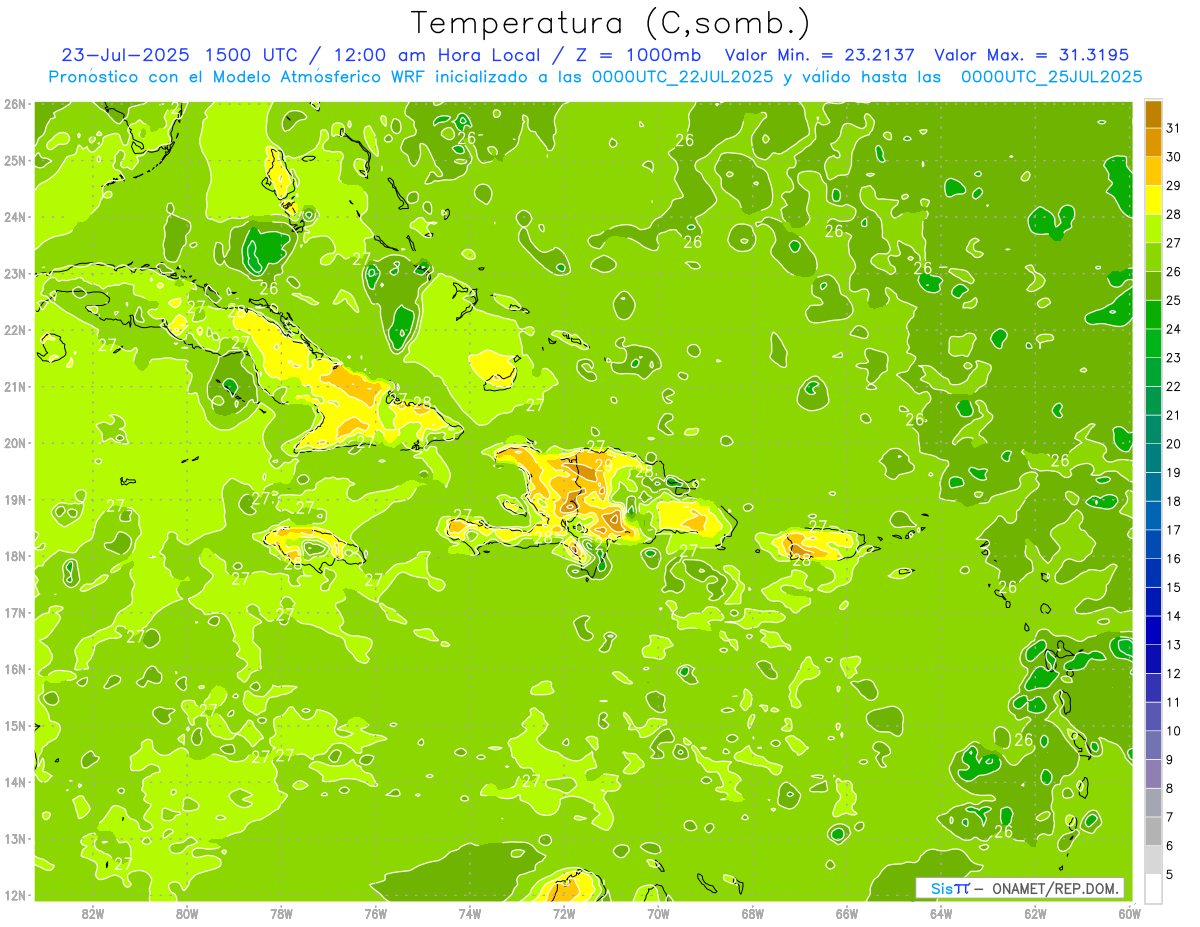This screenshot has width=1200, height=927.
Task: Select the '18N' latitude axis label
Action: [x=15, y=556]
